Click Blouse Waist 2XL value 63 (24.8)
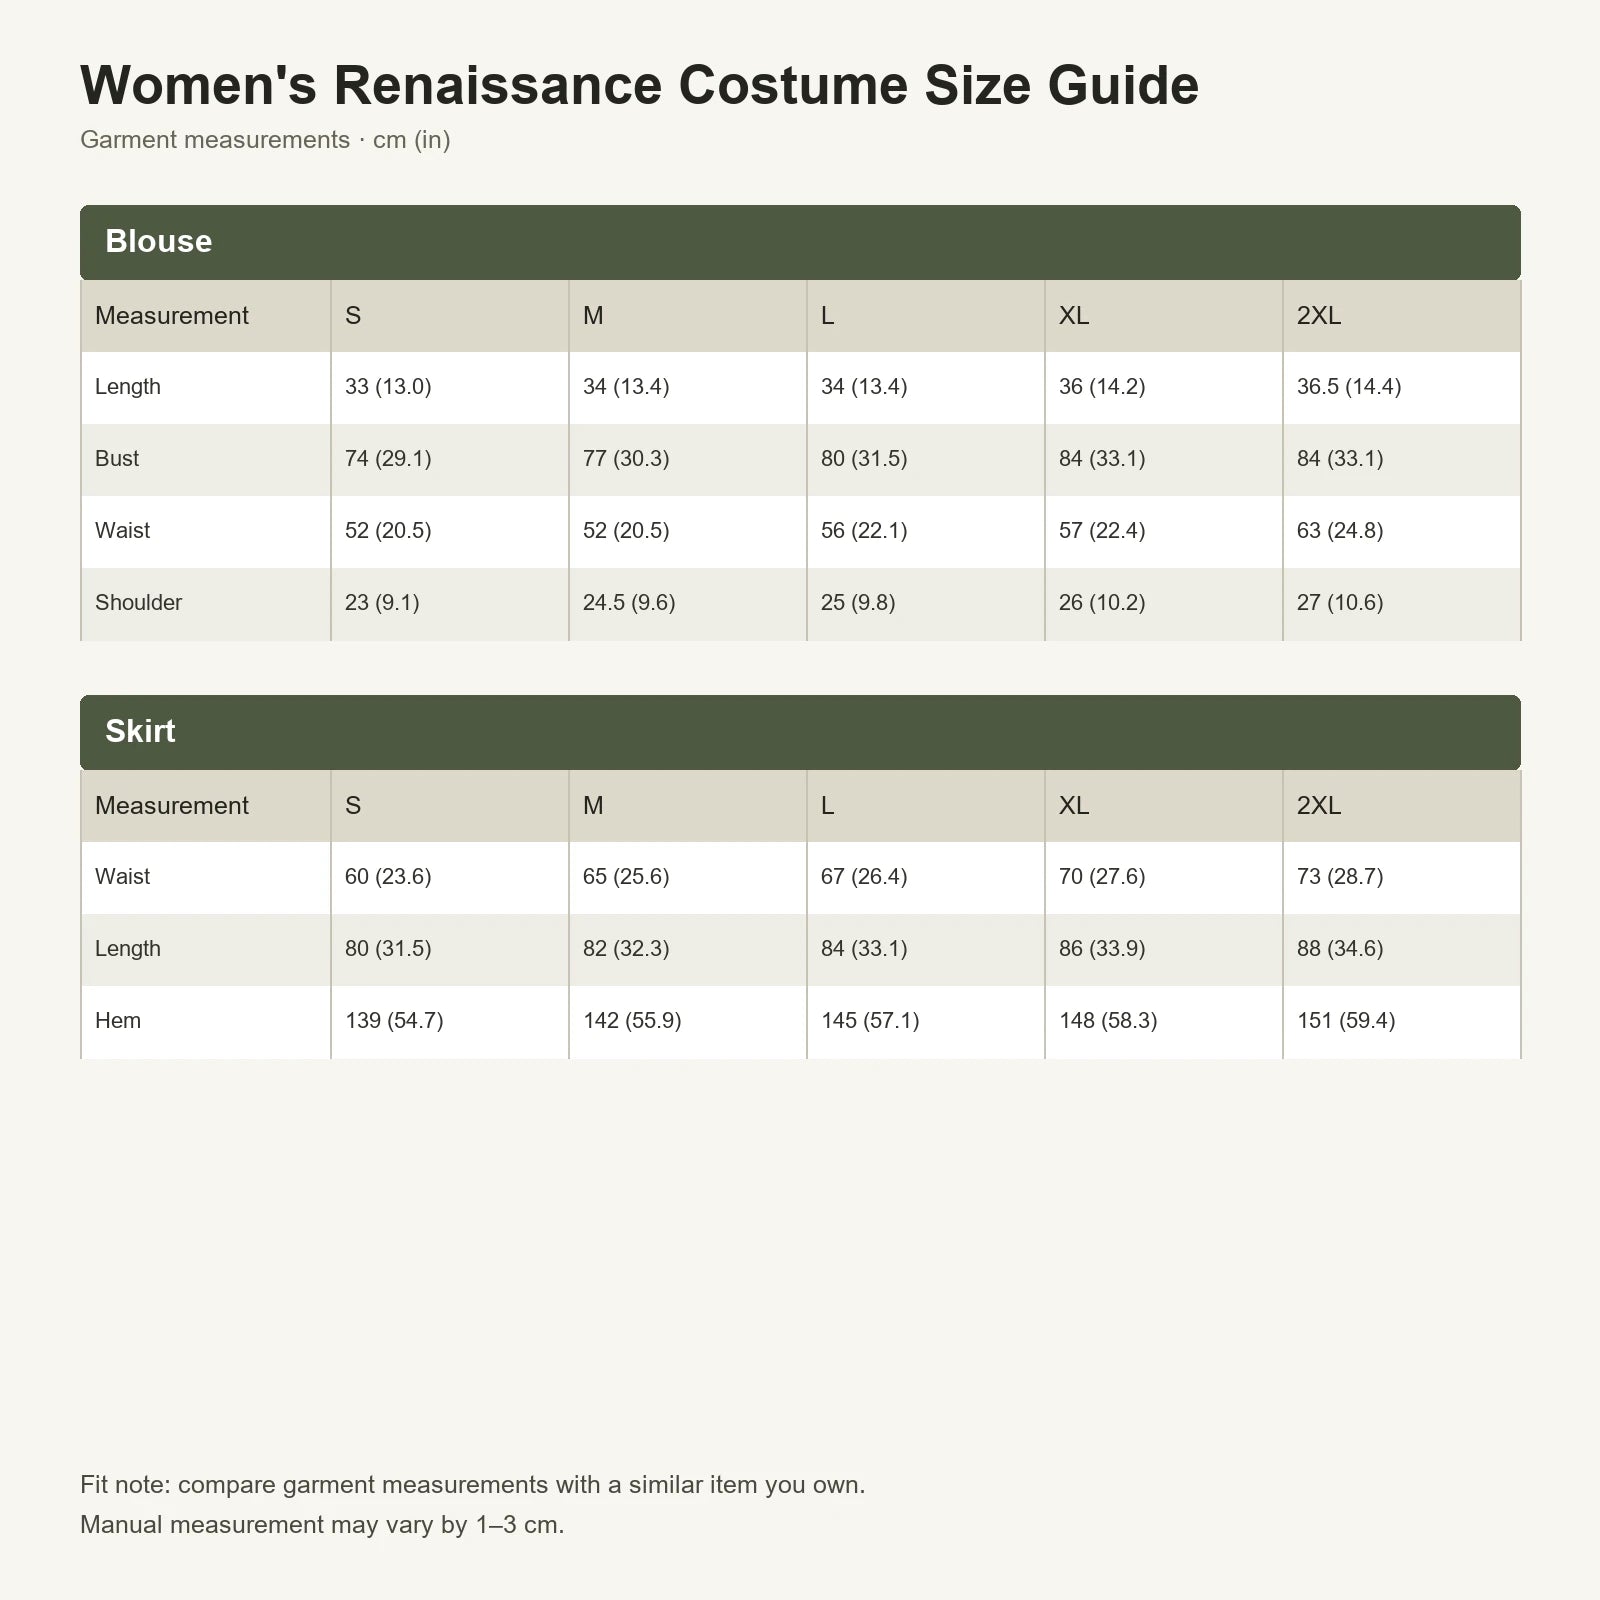The height and width of the screenshot is (1600, 1600). point(1340,531)
